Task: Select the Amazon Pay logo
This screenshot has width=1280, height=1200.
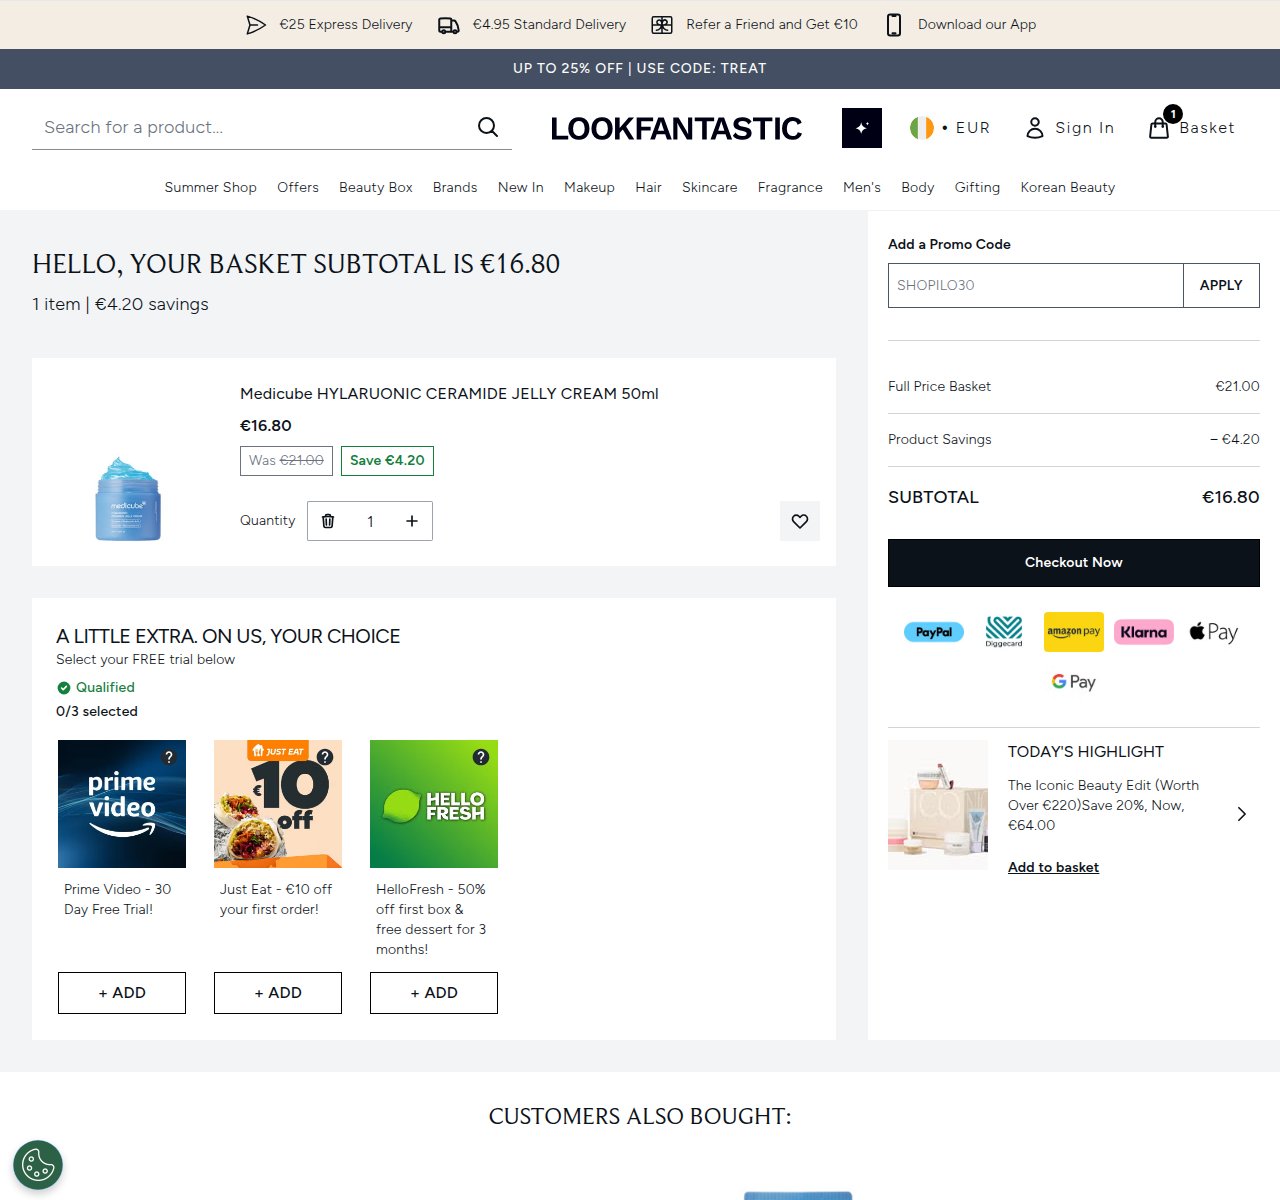Action: [1074, 632]
